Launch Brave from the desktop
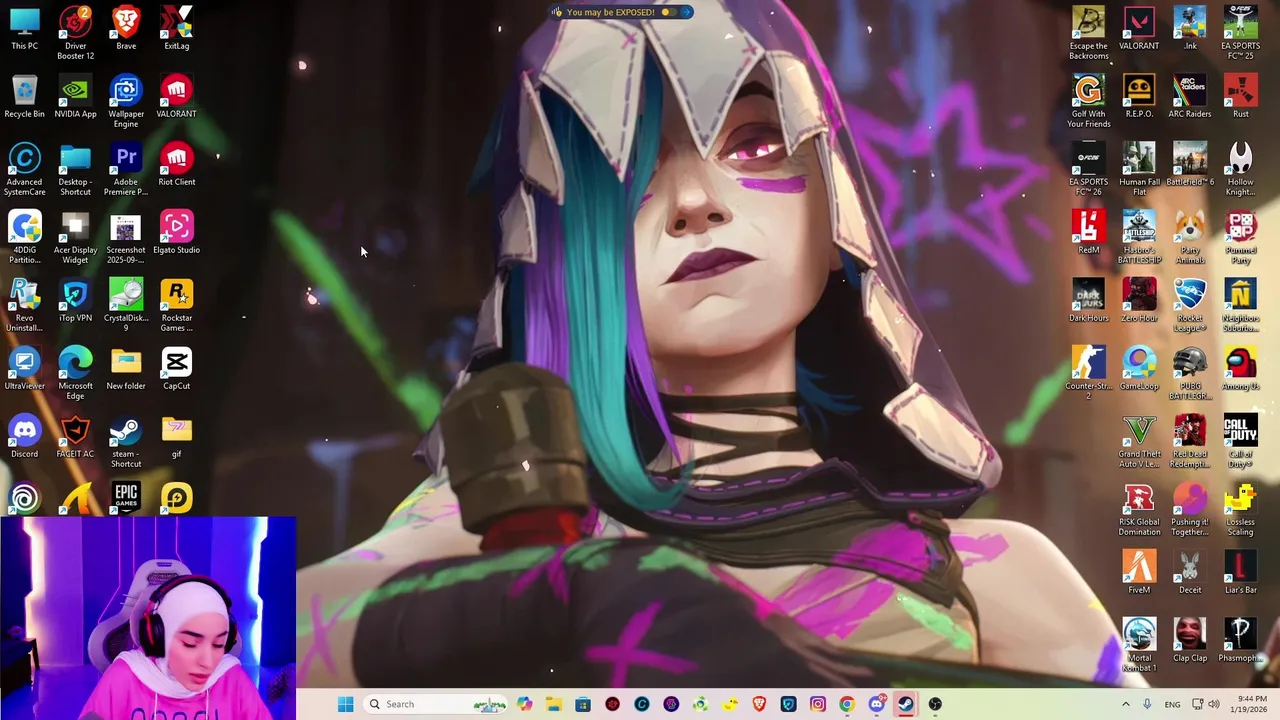This screenshot has height=720, width=1280. click(x=126, y=28)
